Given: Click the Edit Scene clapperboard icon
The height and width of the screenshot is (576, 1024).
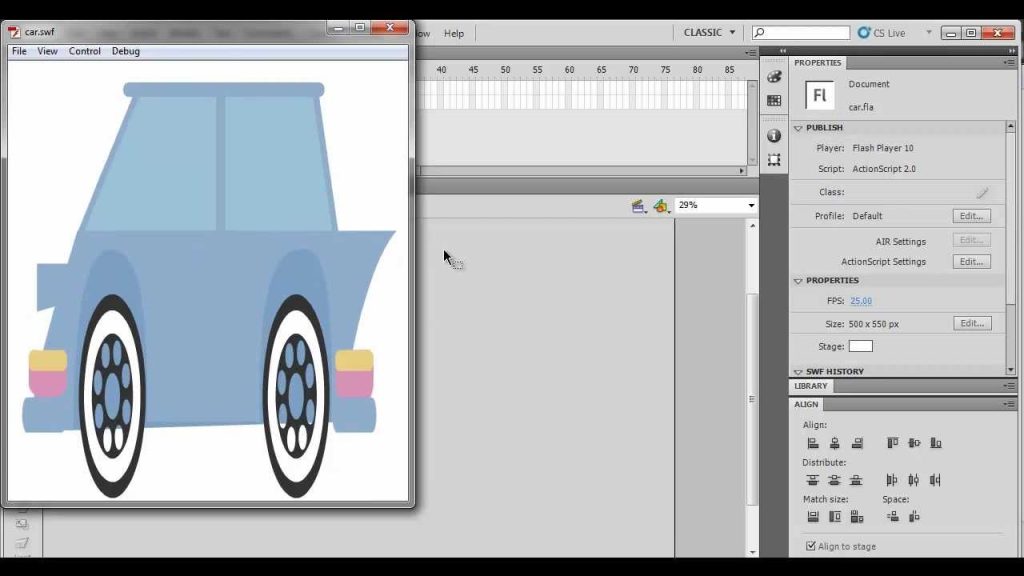Looking at the screenshot, I should [x=638, y=206].
